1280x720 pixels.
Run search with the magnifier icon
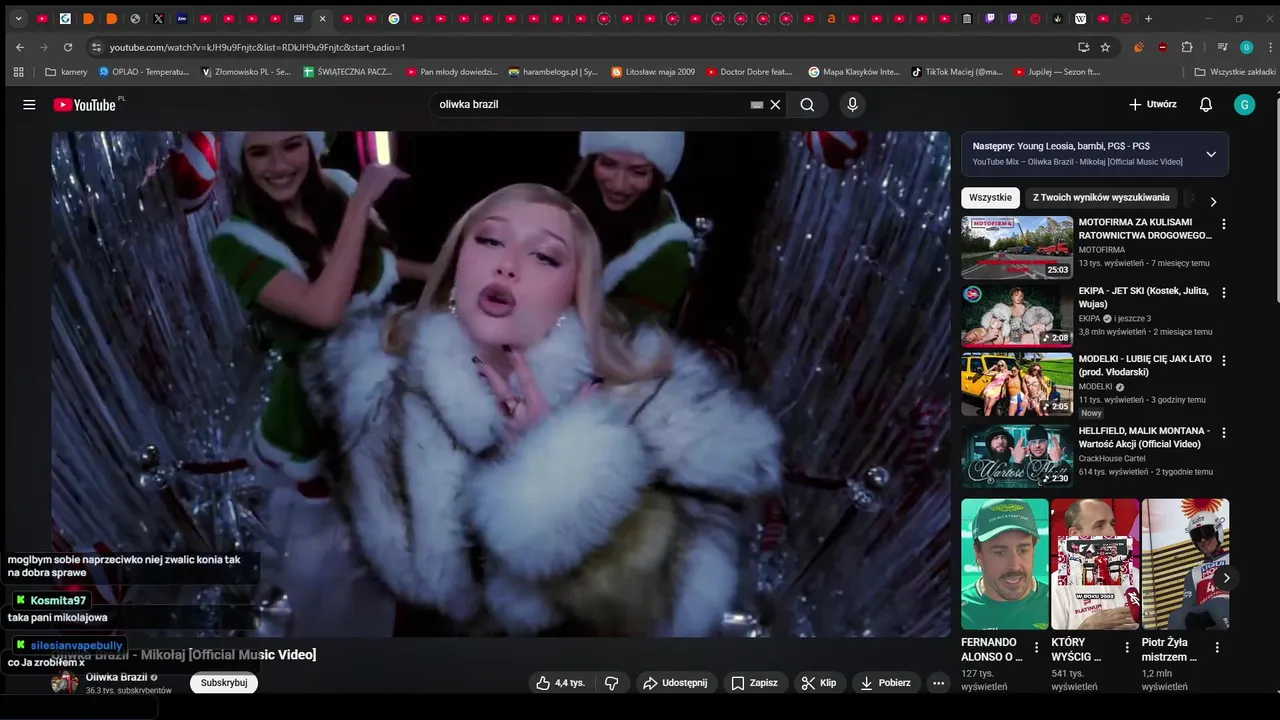point(807,105)
